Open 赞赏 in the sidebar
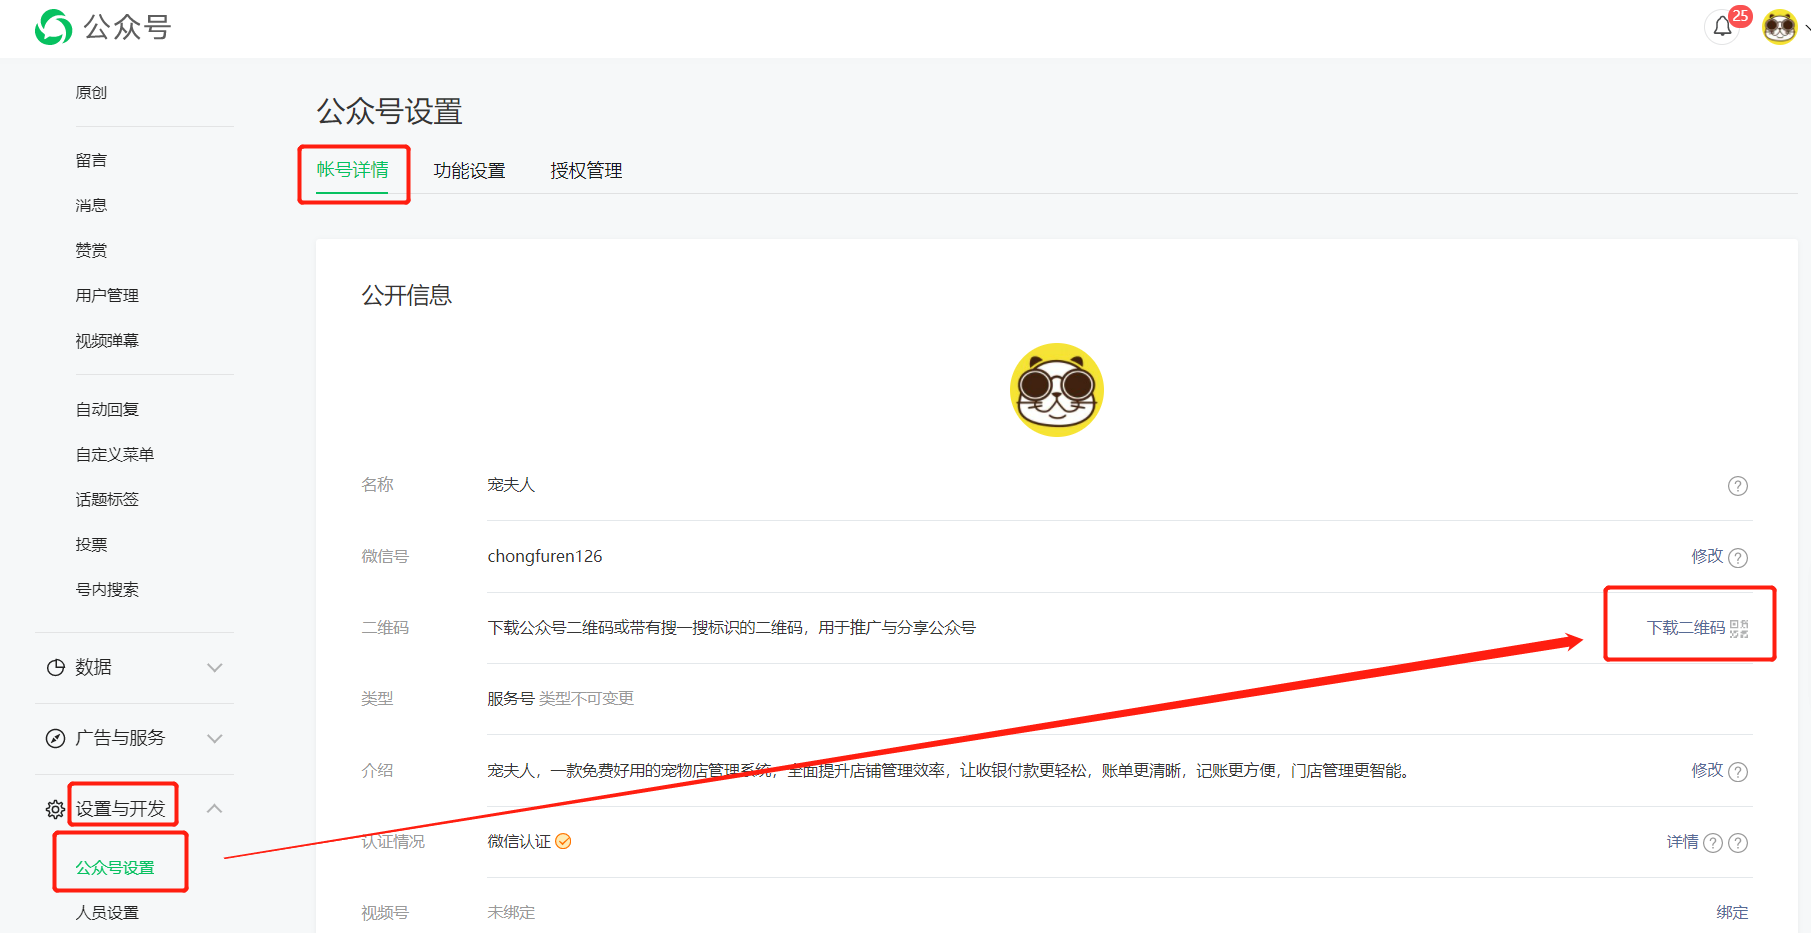1811x933 pixels. click(x=91, y=250)
